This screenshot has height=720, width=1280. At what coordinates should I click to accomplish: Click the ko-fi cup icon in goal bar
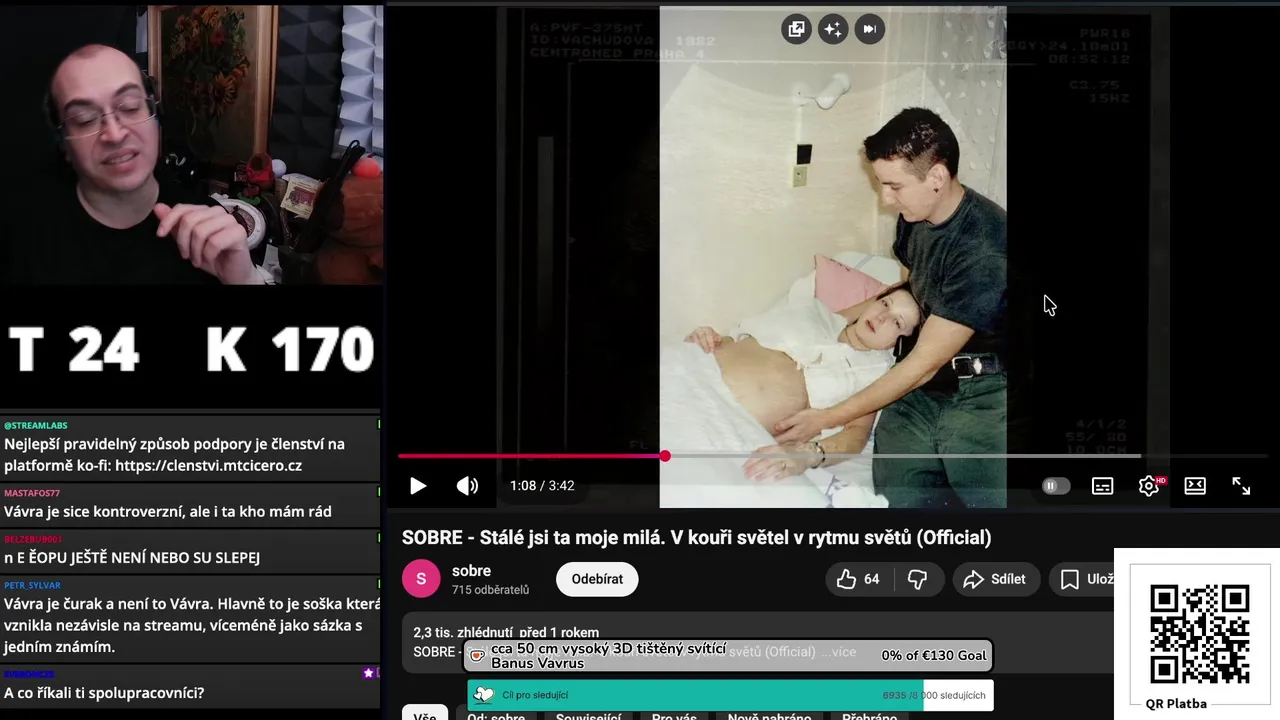[x=478, y=656]
